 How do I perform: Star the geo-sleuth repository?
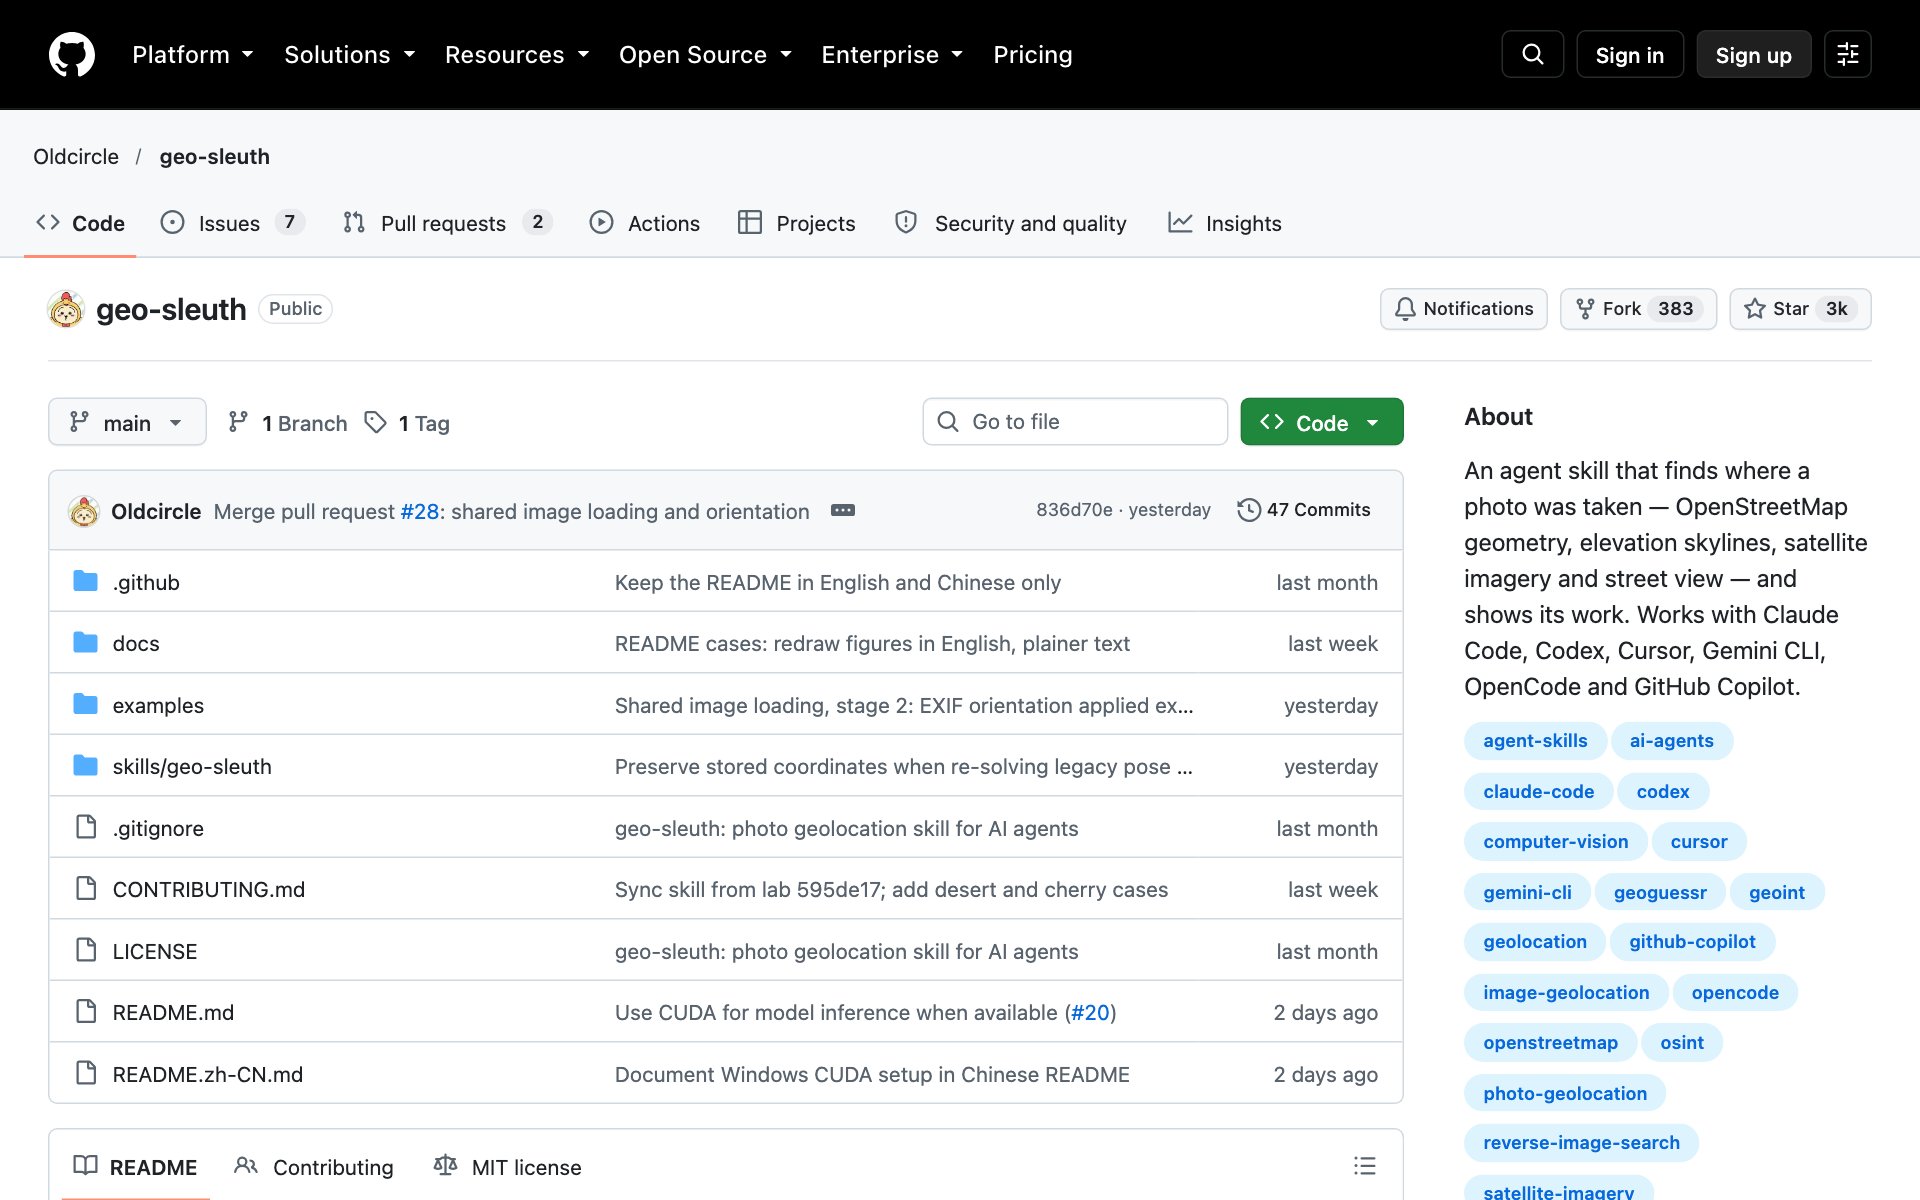pos(1800,309)
